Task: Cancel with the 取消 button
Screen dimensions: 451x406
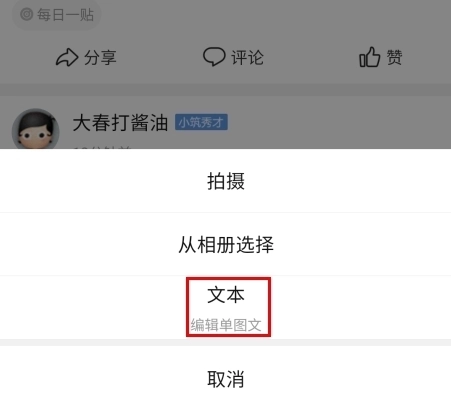Action: pos(225,379)
